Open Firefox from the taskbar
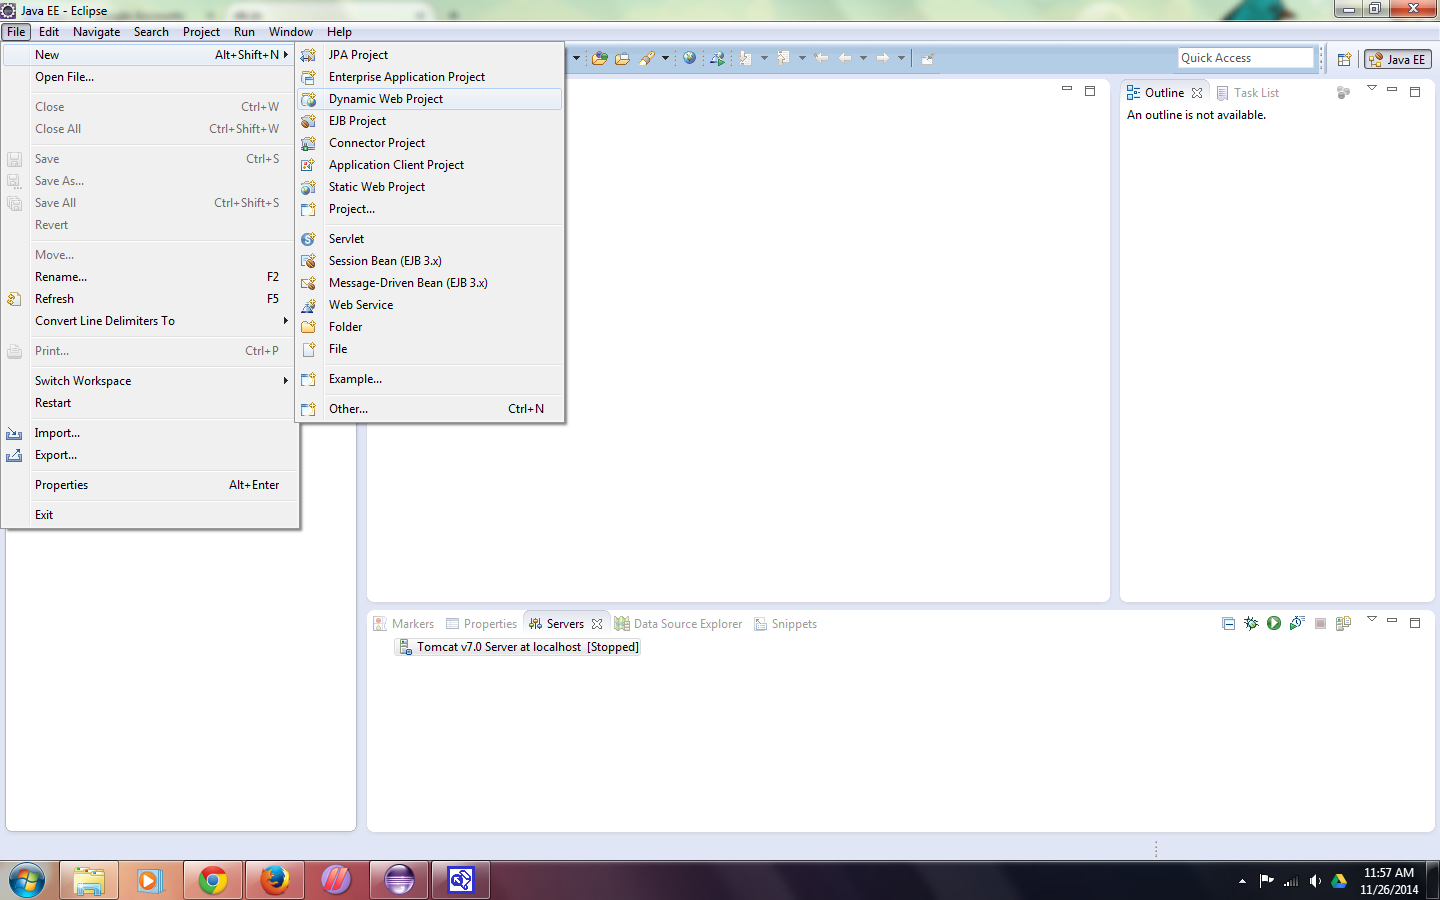Viewport: 1440px width, 900px height. 274,880
